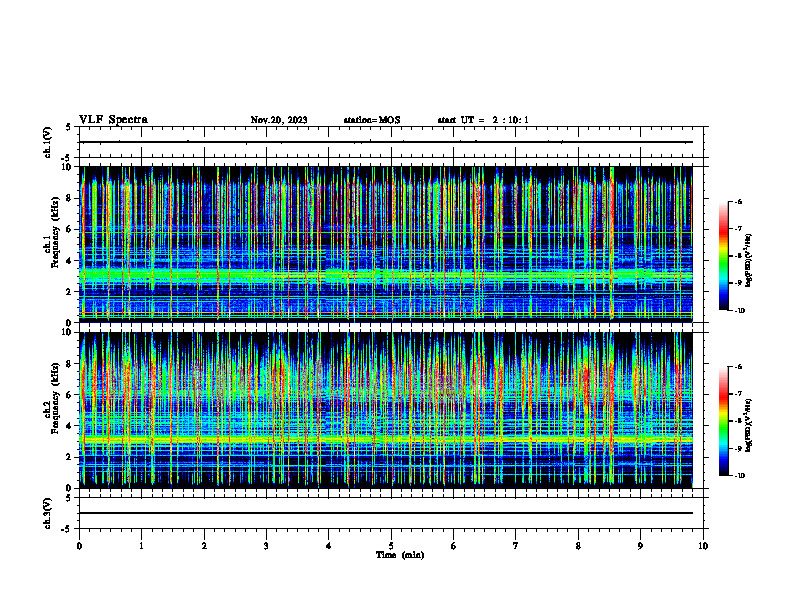792x612 pixels.
Task: Click the ch.2 spectrogram color bar
Action: tap(724, 421)
